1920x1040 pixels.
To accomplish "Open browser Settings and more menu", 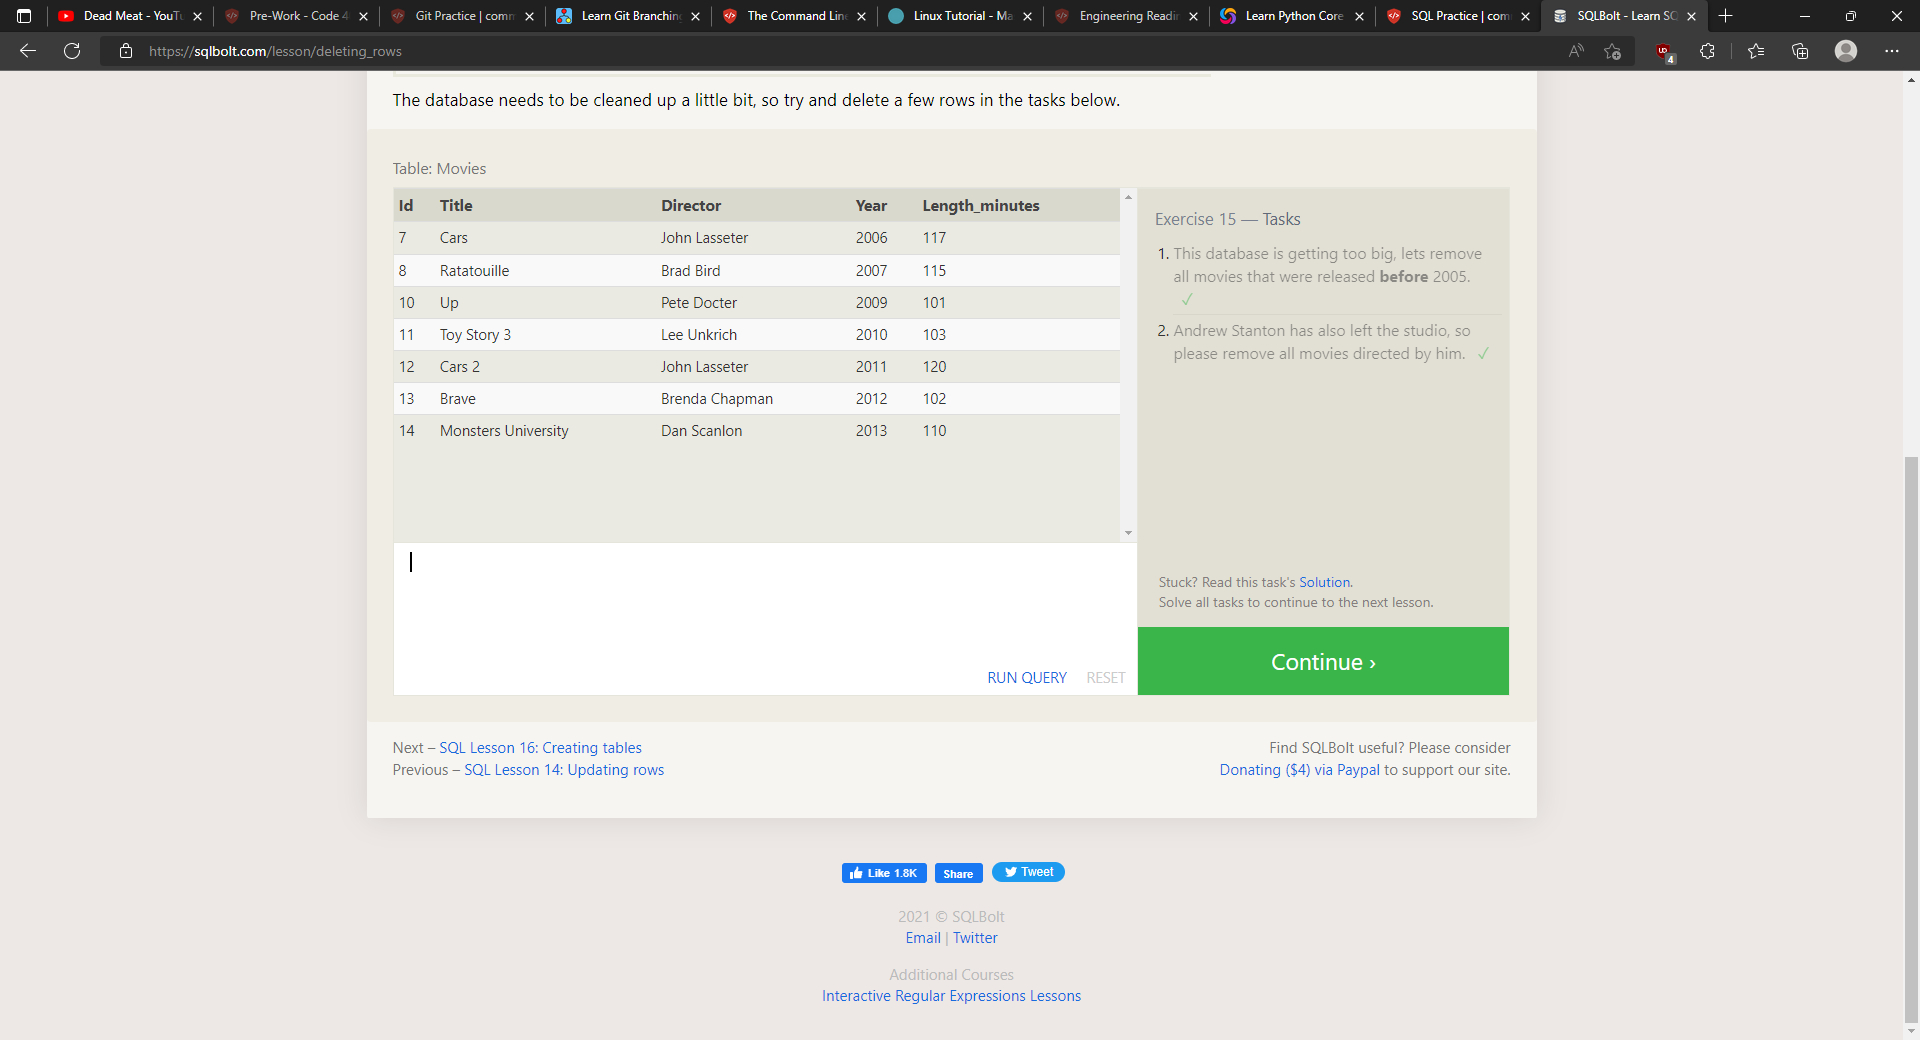I will (x=1891, y=51).
